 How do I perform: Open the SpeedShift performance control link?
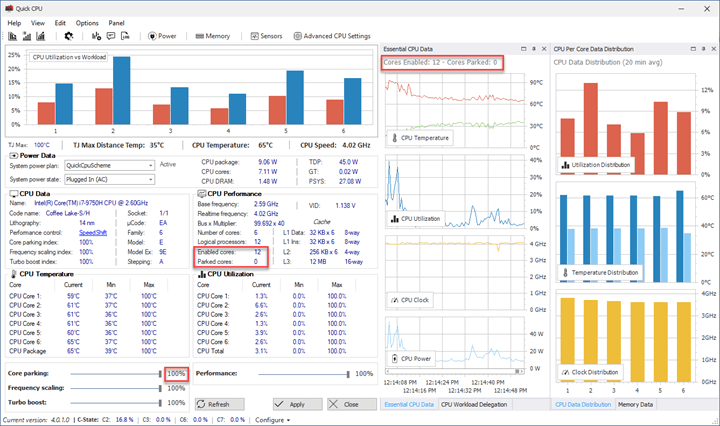coord(93,233)
